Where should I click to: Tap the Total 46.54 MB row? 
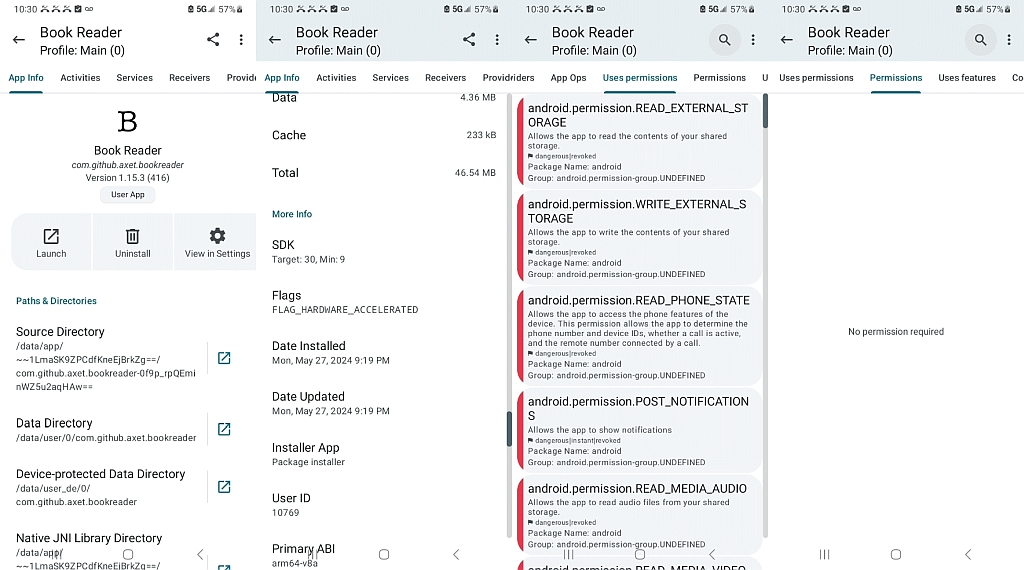tap(384, 173)
